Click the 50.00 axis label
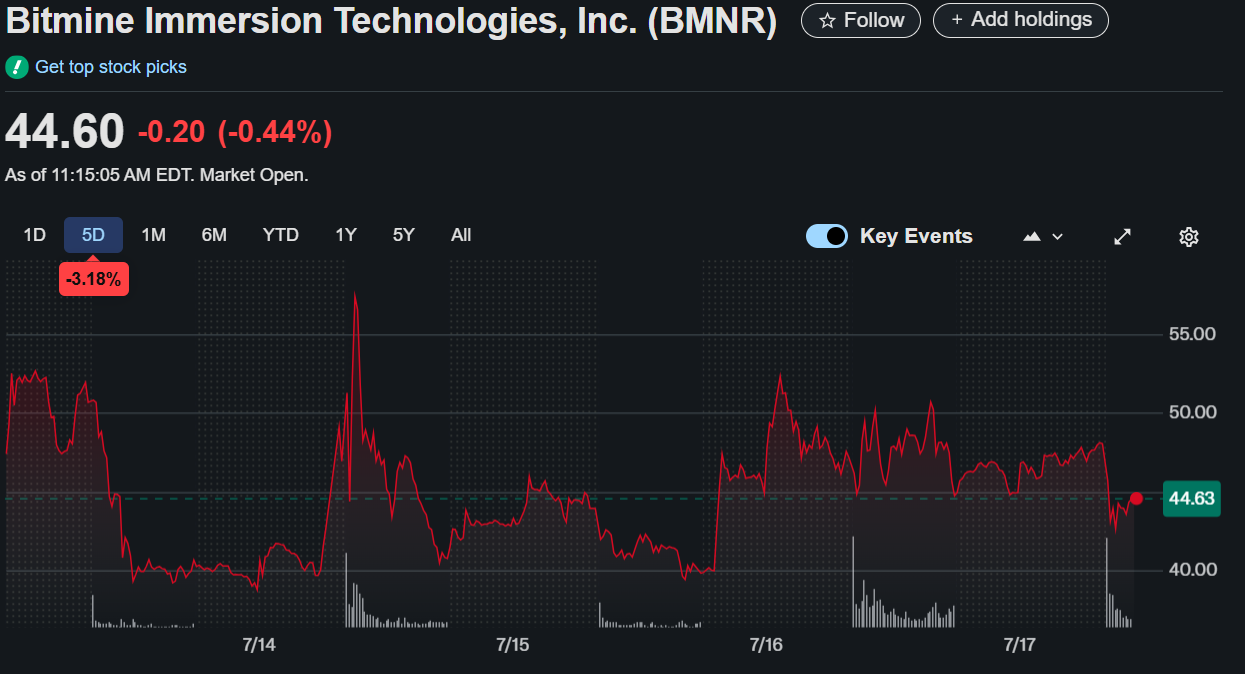 click(1192, 412)
